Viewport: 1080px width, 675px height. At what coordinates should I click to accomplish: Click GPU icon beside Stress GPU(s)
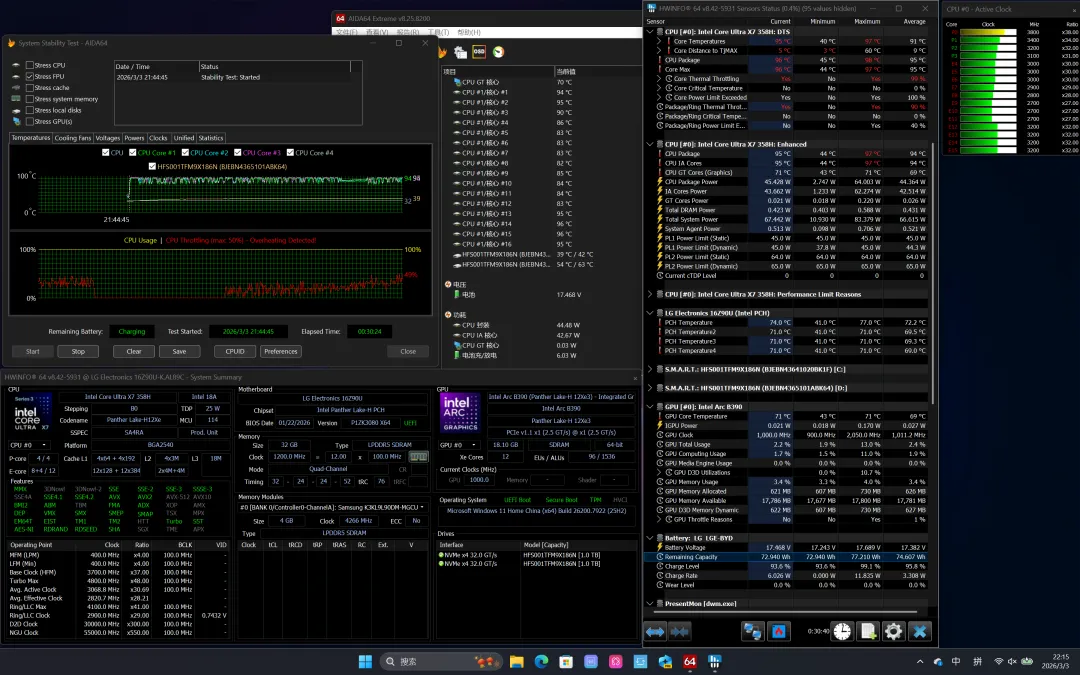coord(17,121)
